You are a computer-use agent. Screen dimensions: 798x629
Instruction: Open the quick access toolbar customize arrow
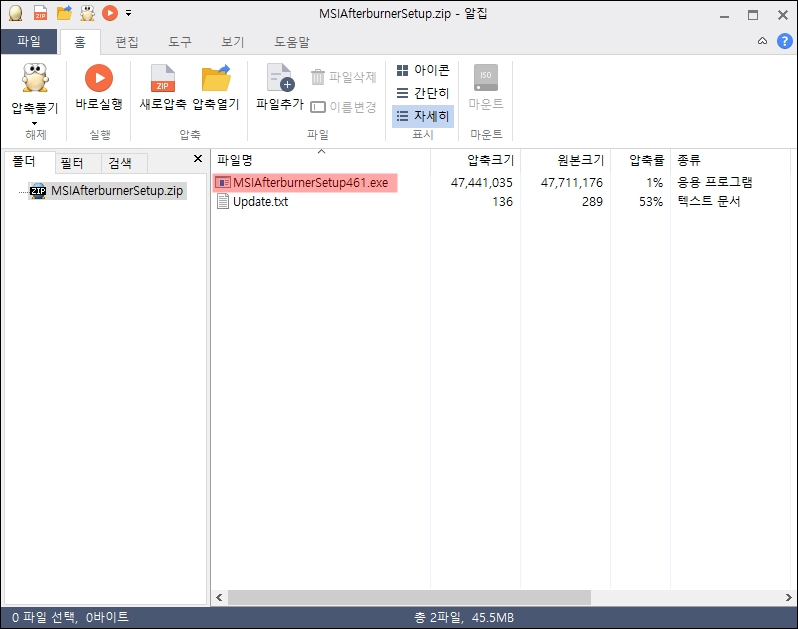tap(128, 14)
